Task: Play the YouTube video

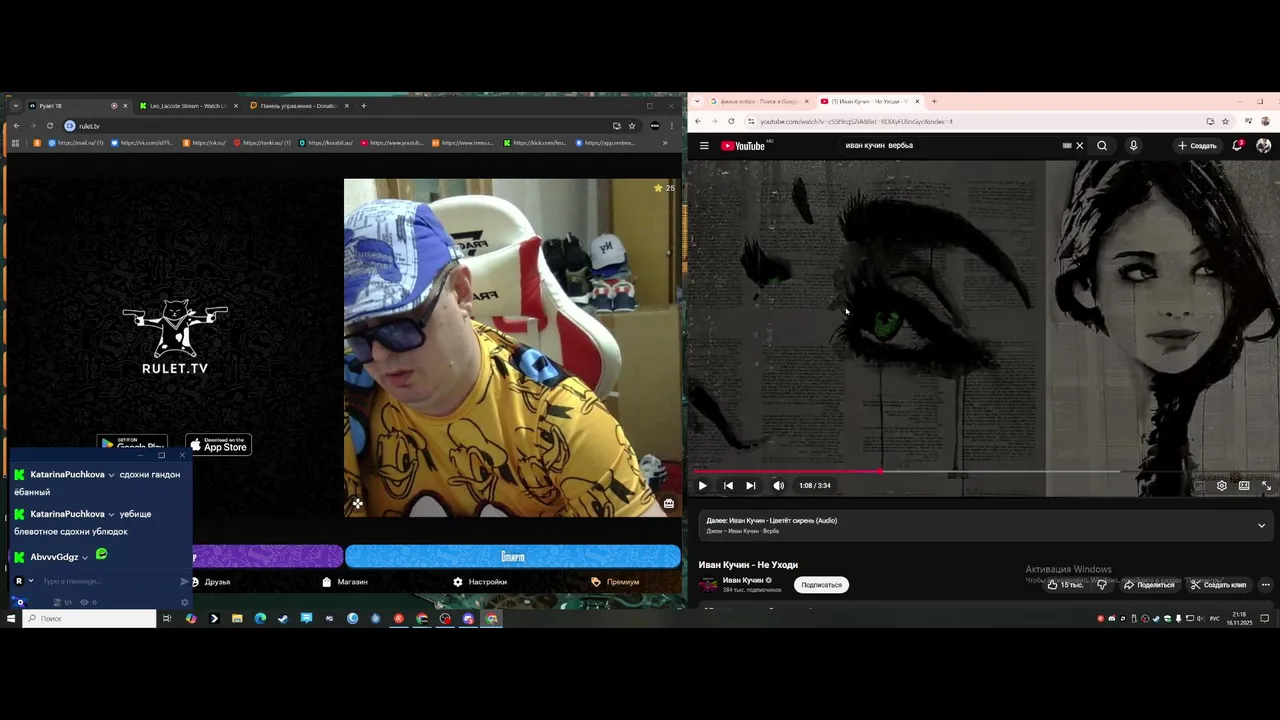Action: tap(702, 486)
